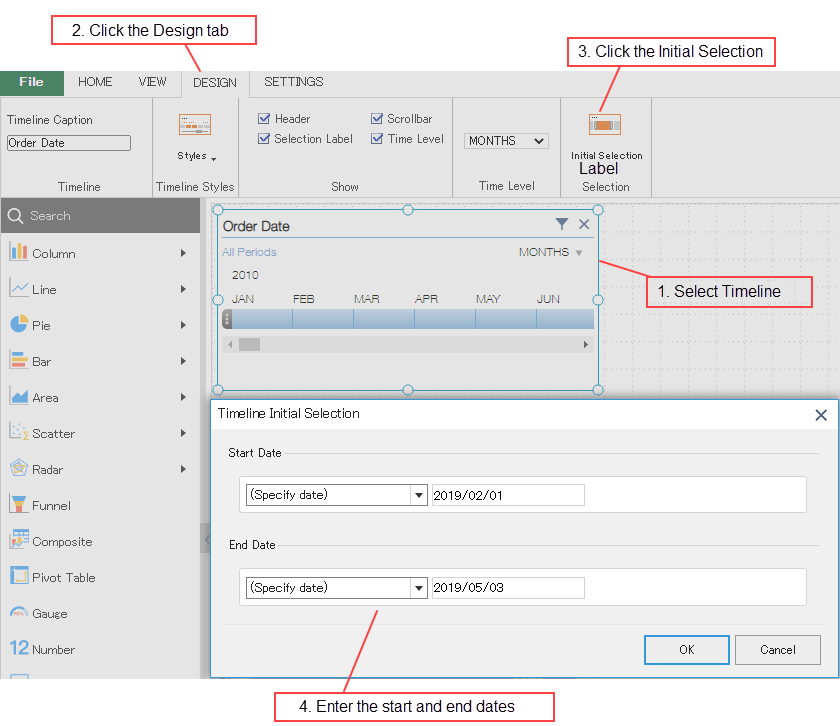This screenshot has height=726, width=840.
Task: Open the MONTHS dropdown on the timeline
Action: 579,253
